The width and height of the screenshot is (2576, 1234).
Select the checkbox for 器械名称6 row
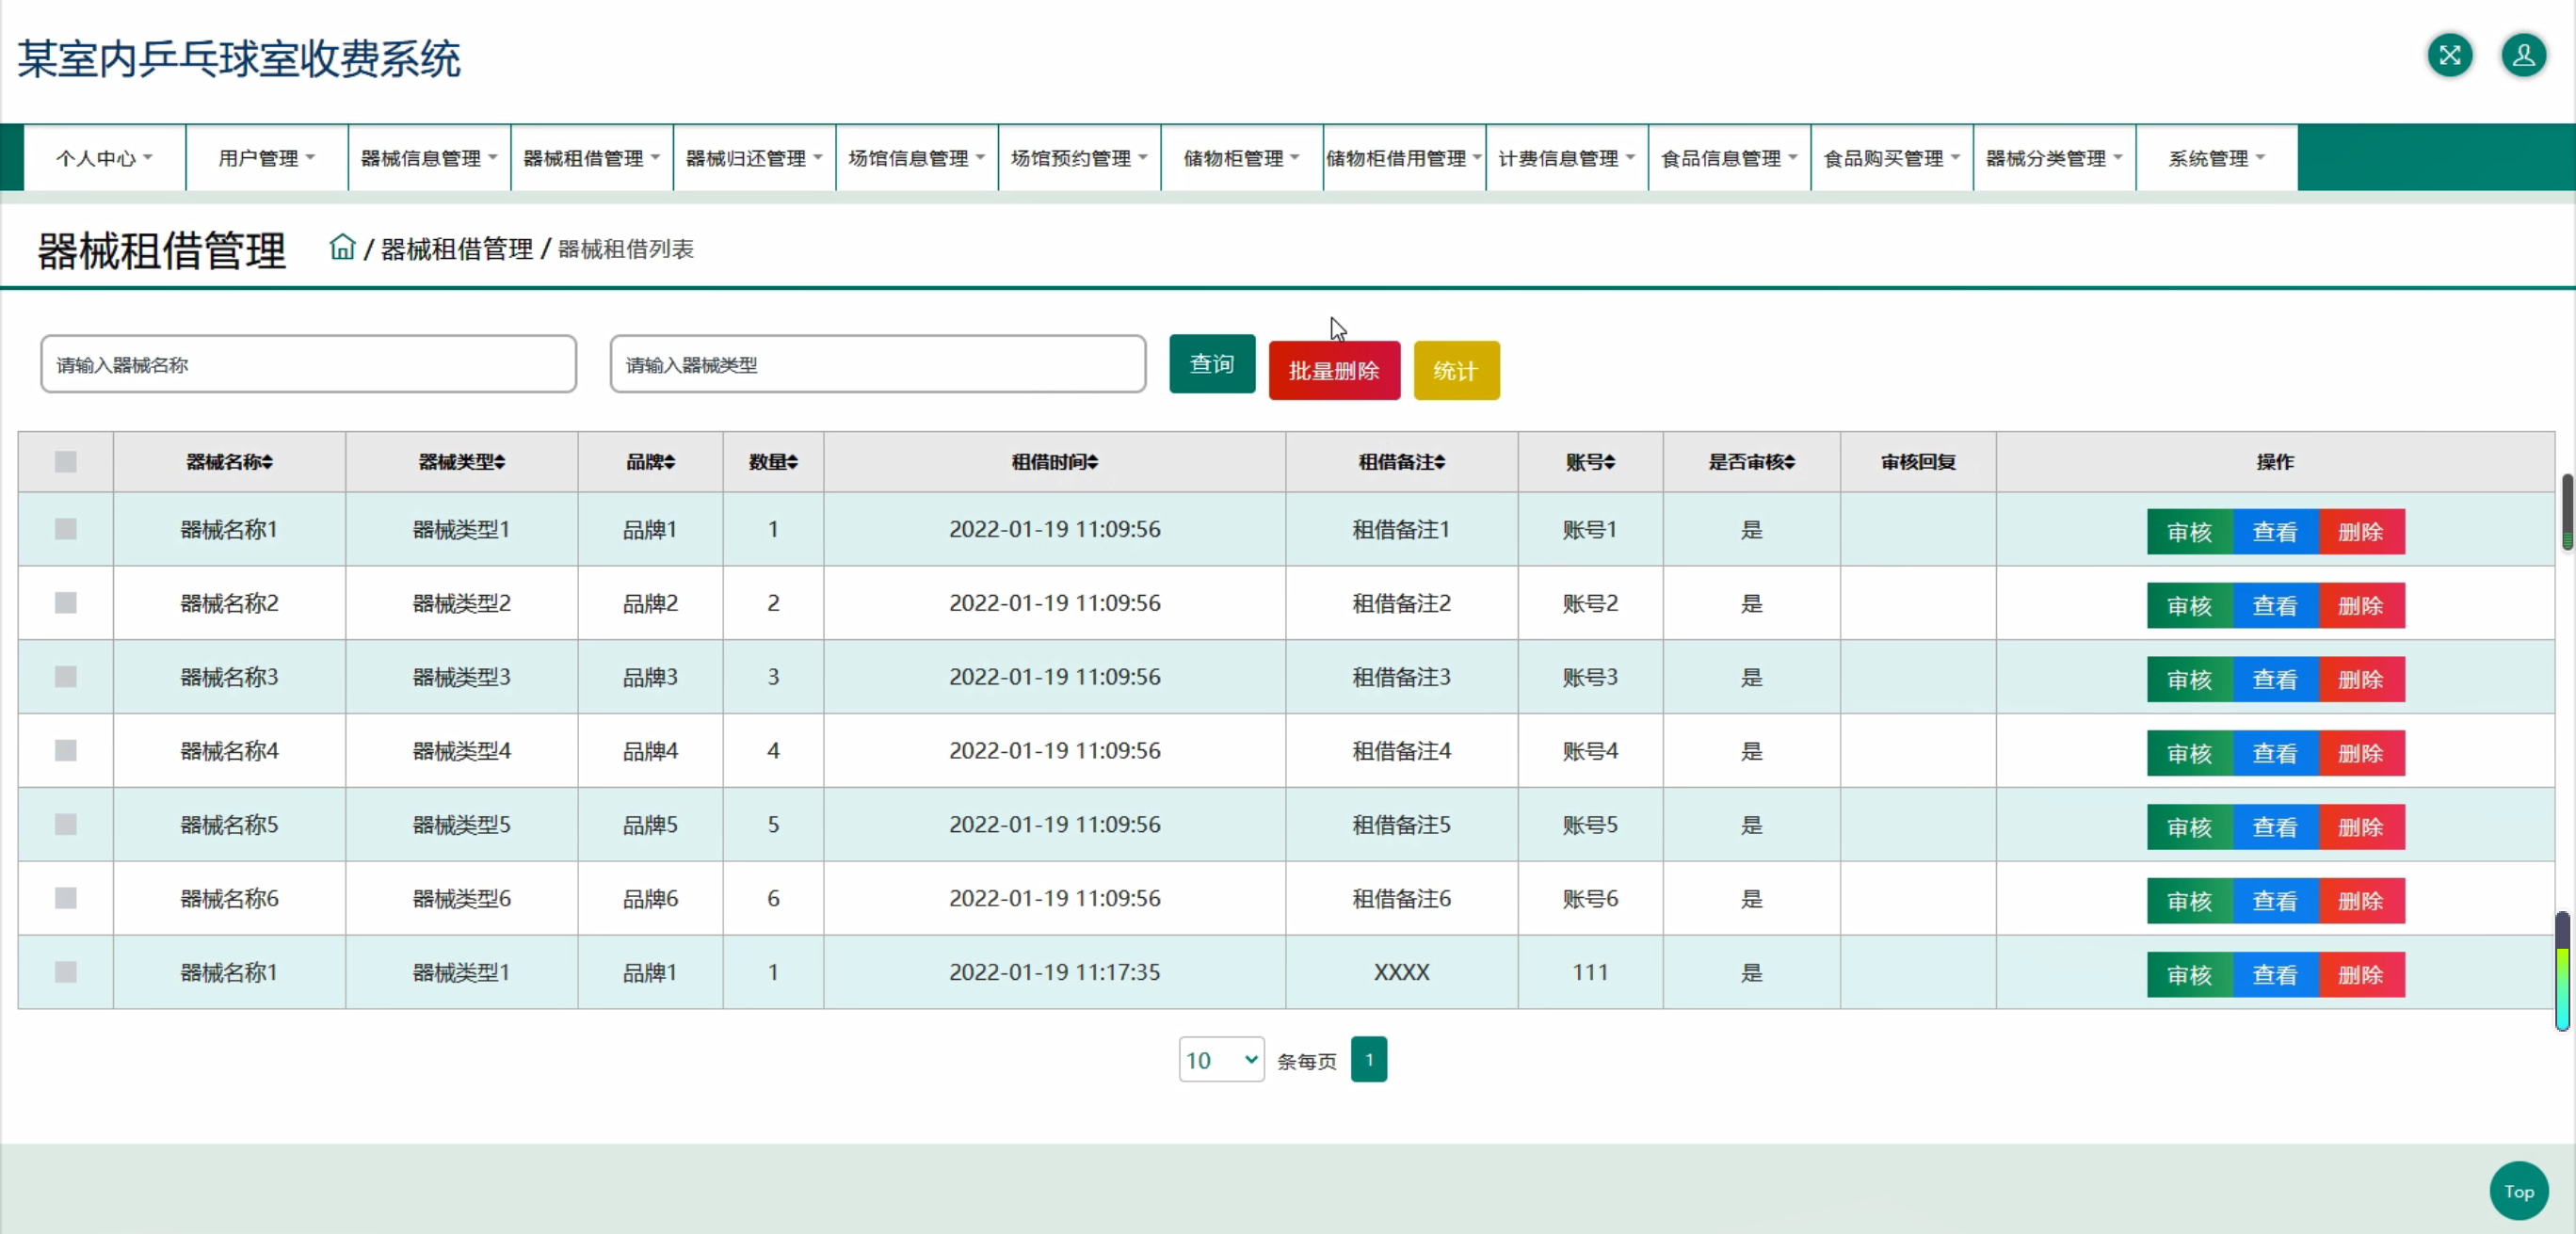tap(66, 898)
